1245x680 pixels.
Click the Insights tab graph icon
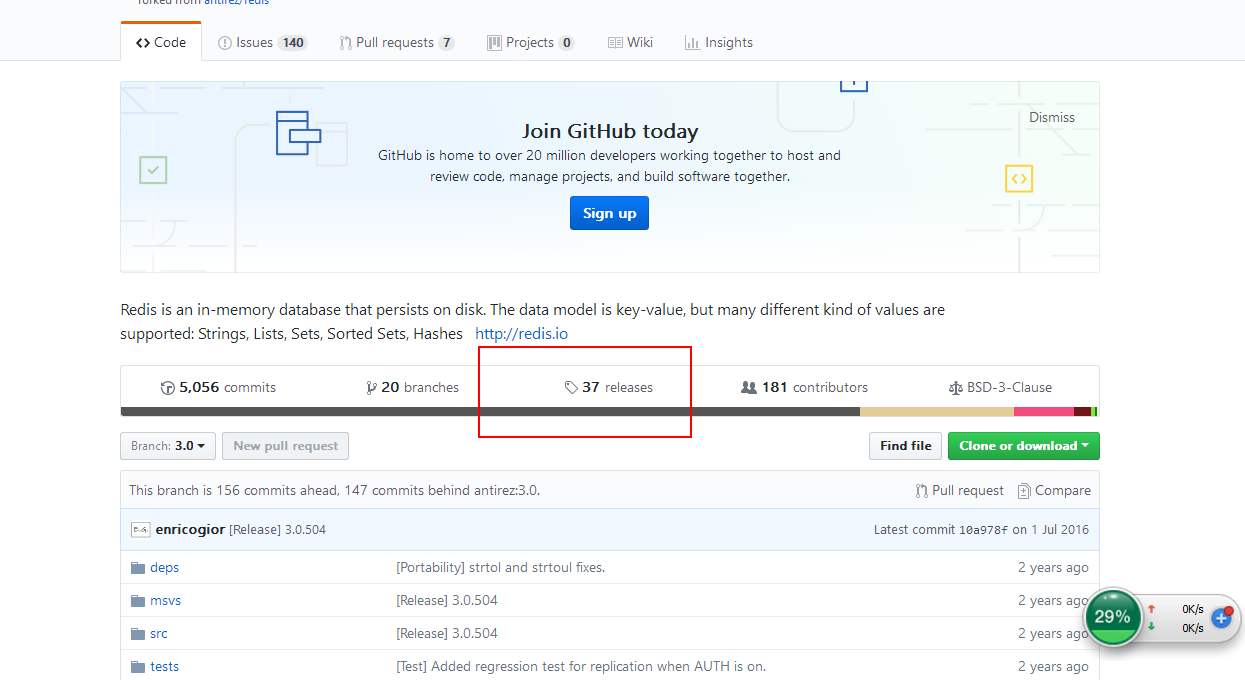click(692, 43)
